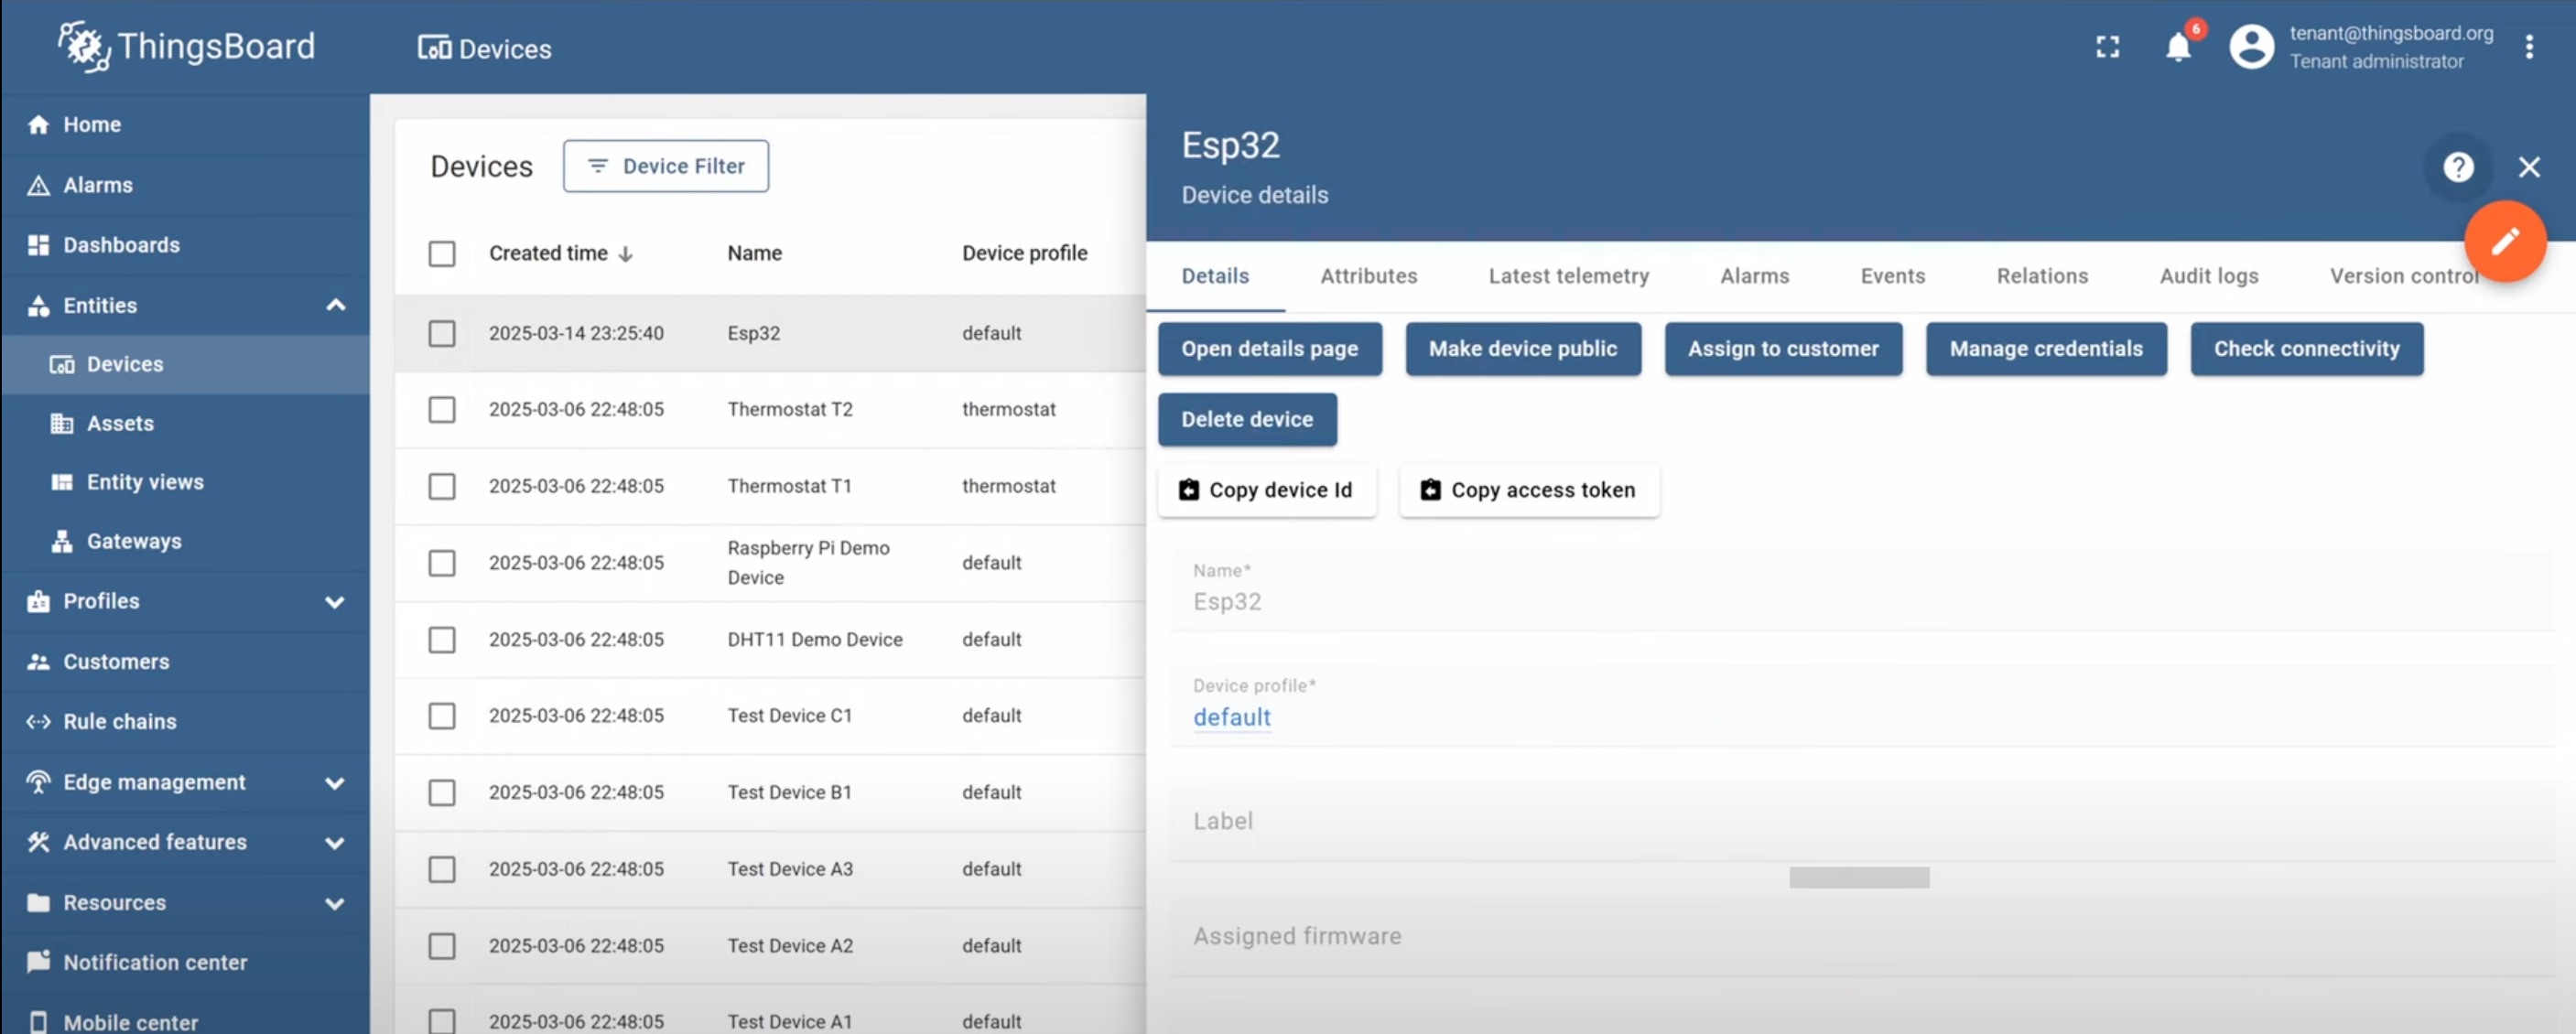
Task: Click the Notification center icon
Action: click(x=39, y=962)
